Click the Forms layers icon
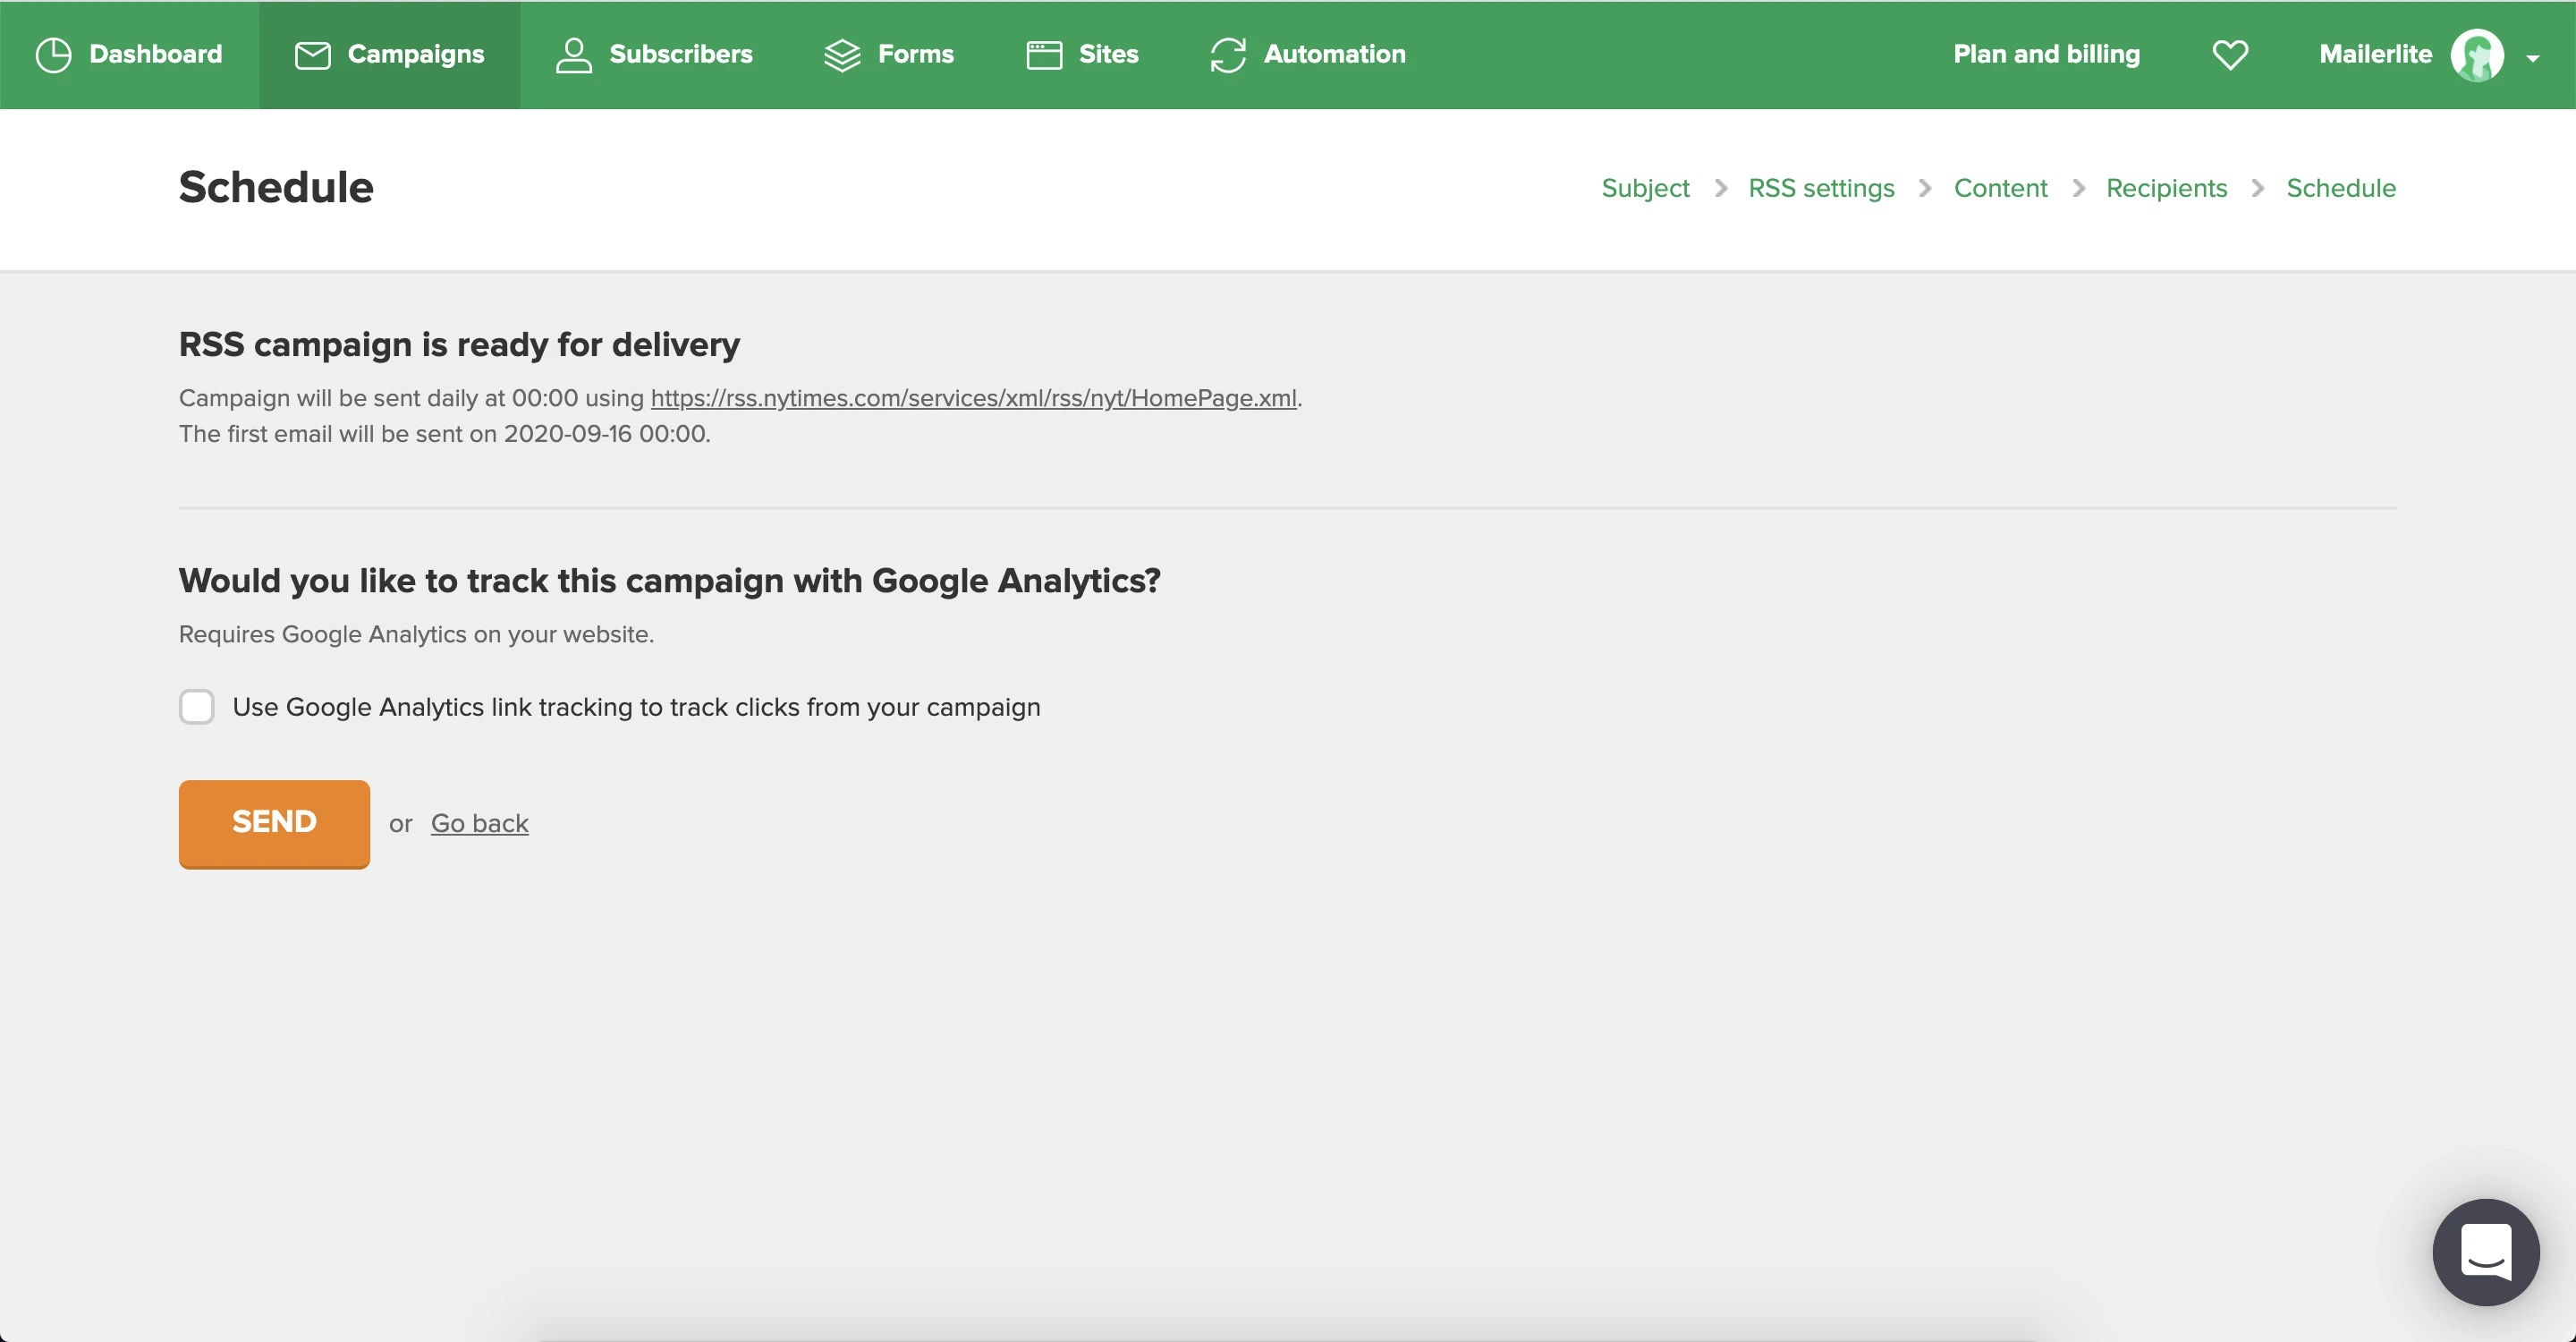Image resolution: width=2576 pixels, height=1342 pixels. (x=842, y=55)
